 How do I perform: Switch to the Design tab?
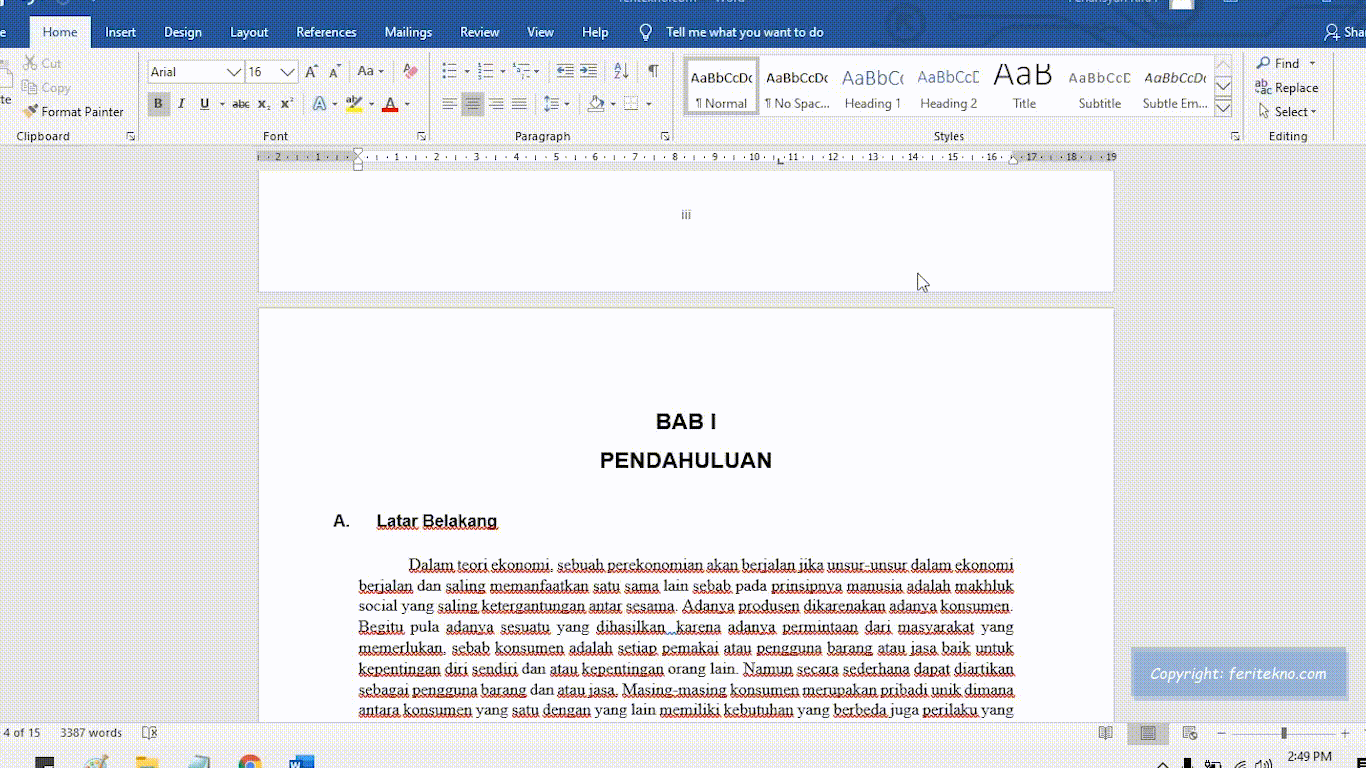coord(183,32)
